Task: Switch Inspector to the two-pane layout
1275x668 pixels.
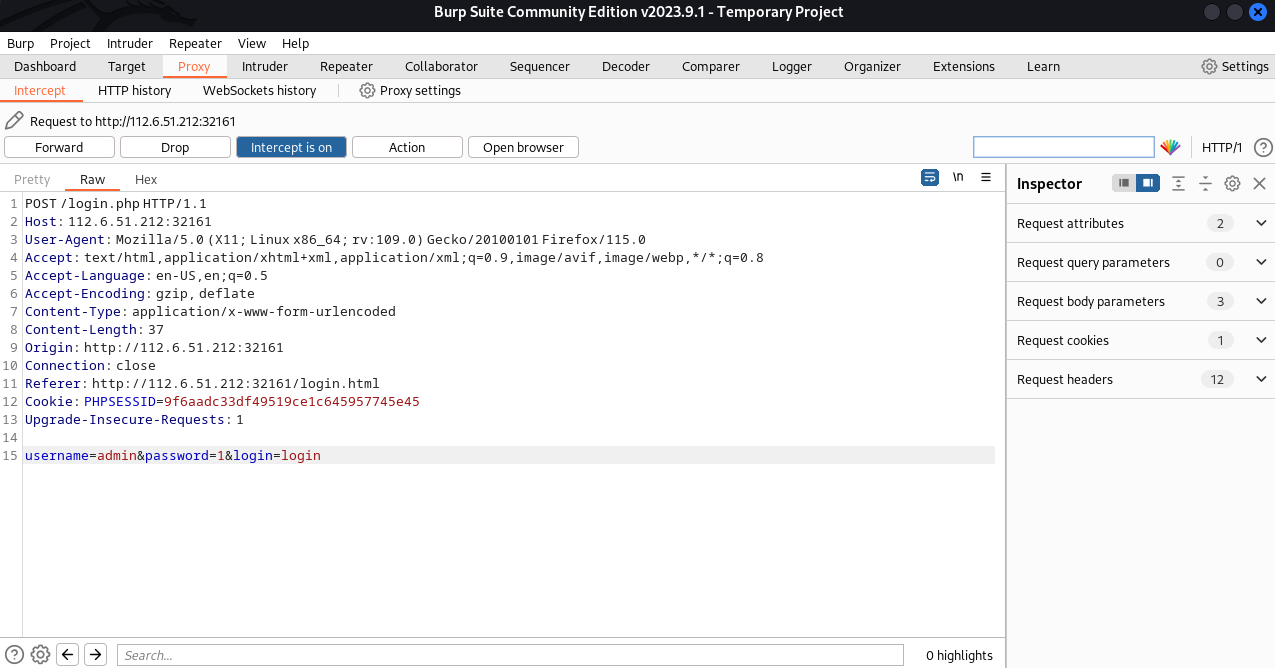Action: [1148, 183]
